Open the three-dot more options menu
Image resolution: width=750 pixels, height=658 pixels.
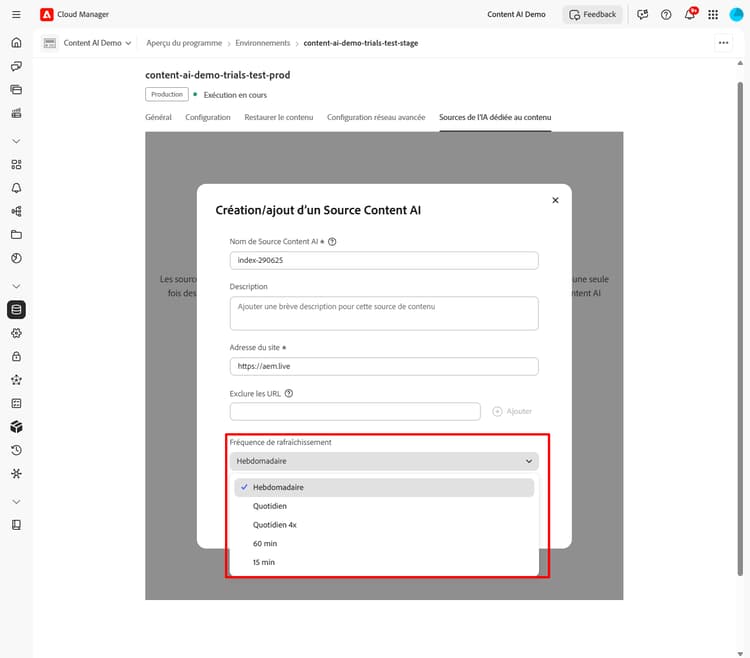point(723,43)
